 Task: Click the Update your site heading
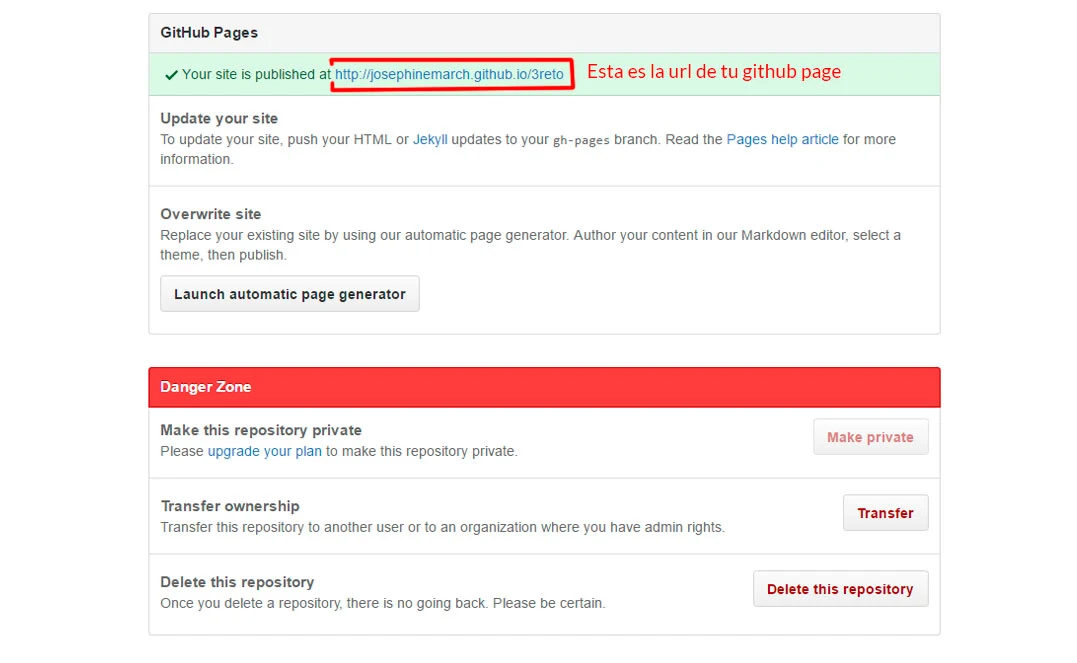219,118
